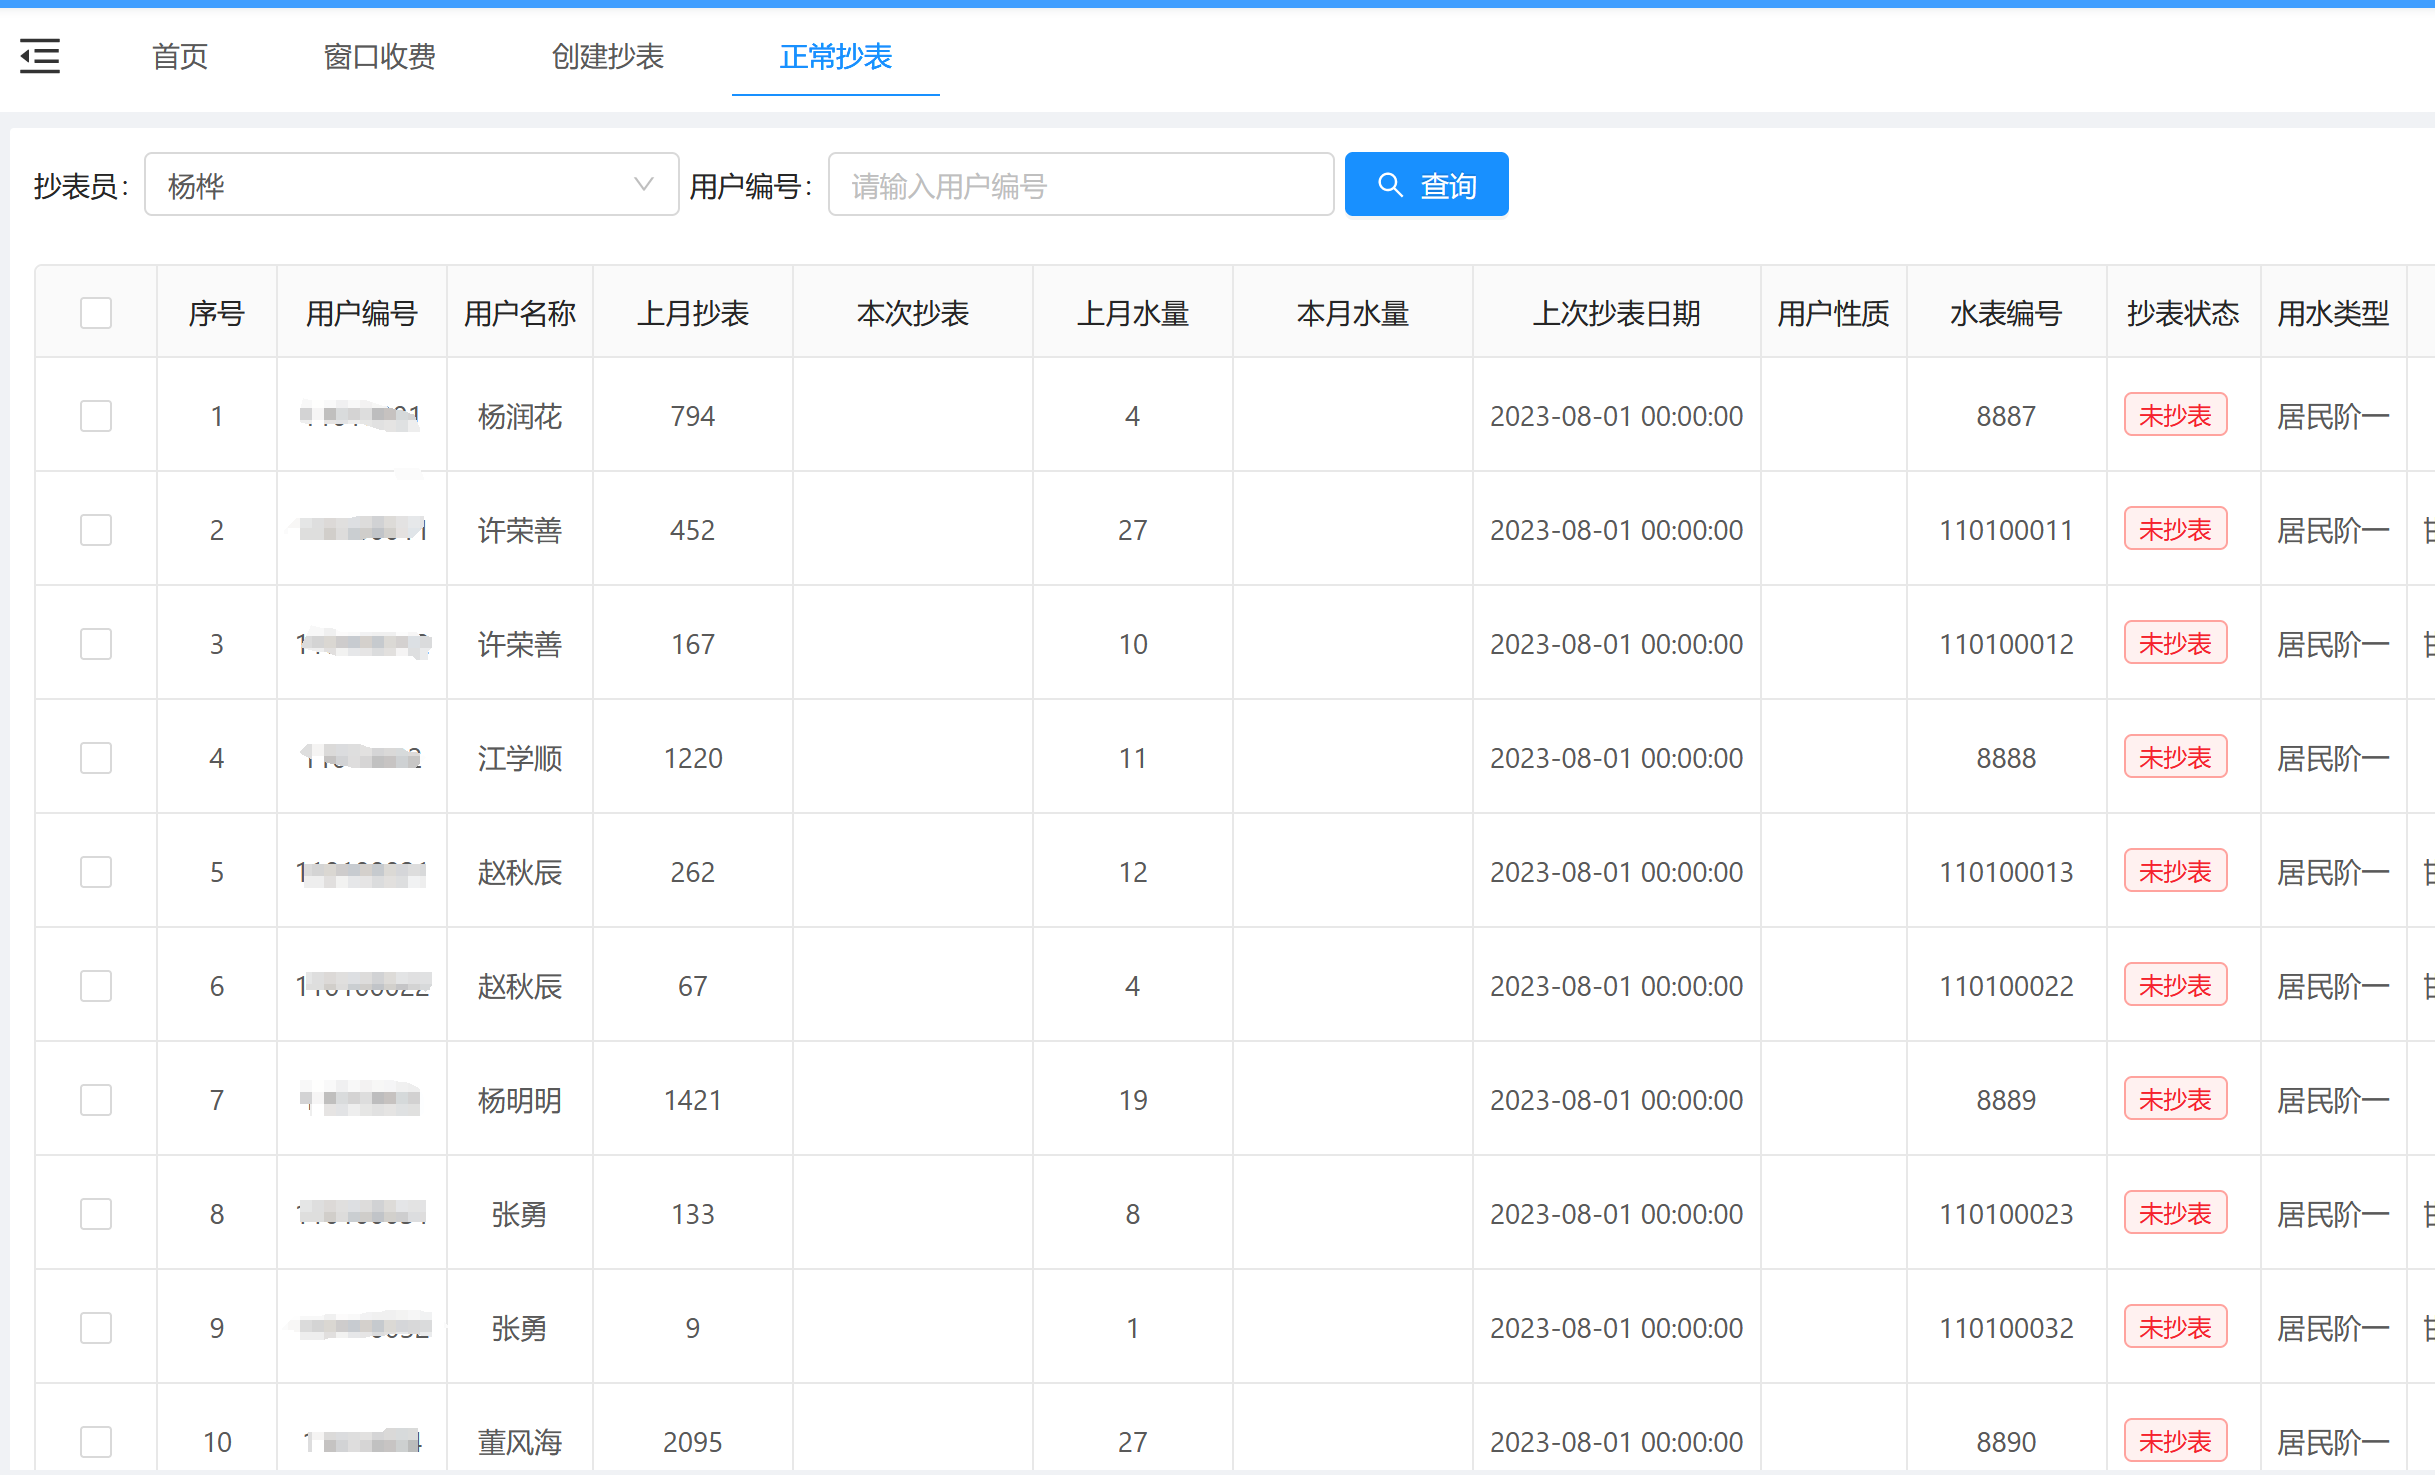Click the 未抄表 tag for 杨润花
The width and height of the screenshot is (2435, 1475).
2176,415
